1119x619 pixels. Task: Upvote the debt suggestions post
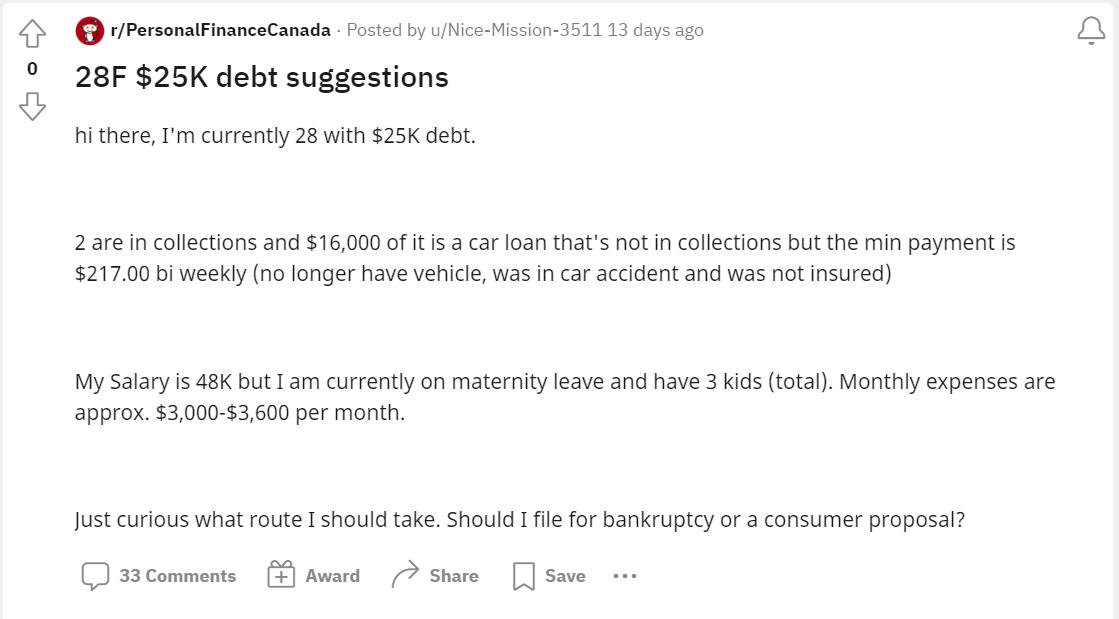click(32, 35)
